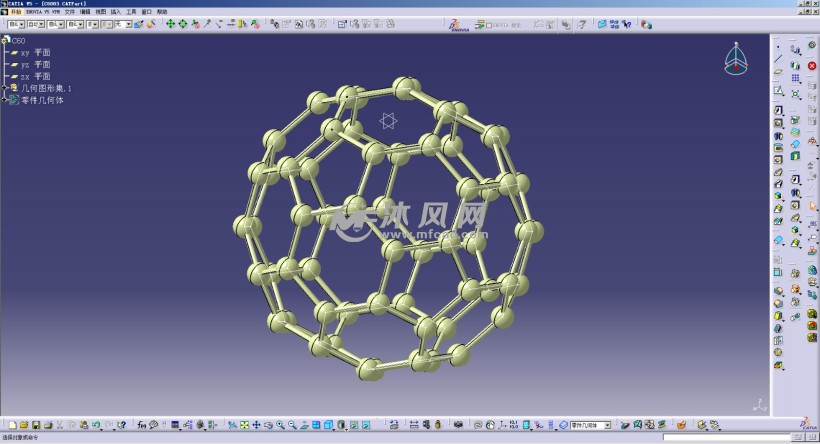
Task: Click the Multi-view (four panes) icon
Action: 316,425
